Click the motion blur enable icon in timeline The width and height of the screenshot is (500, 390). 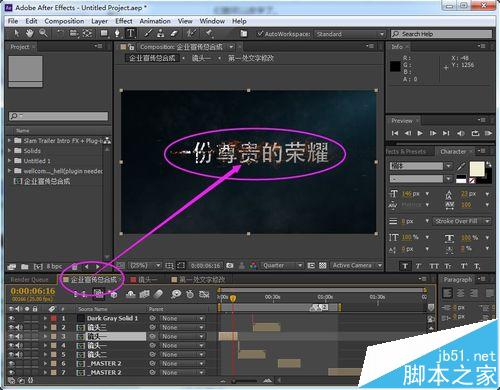(x=159, y=294)
